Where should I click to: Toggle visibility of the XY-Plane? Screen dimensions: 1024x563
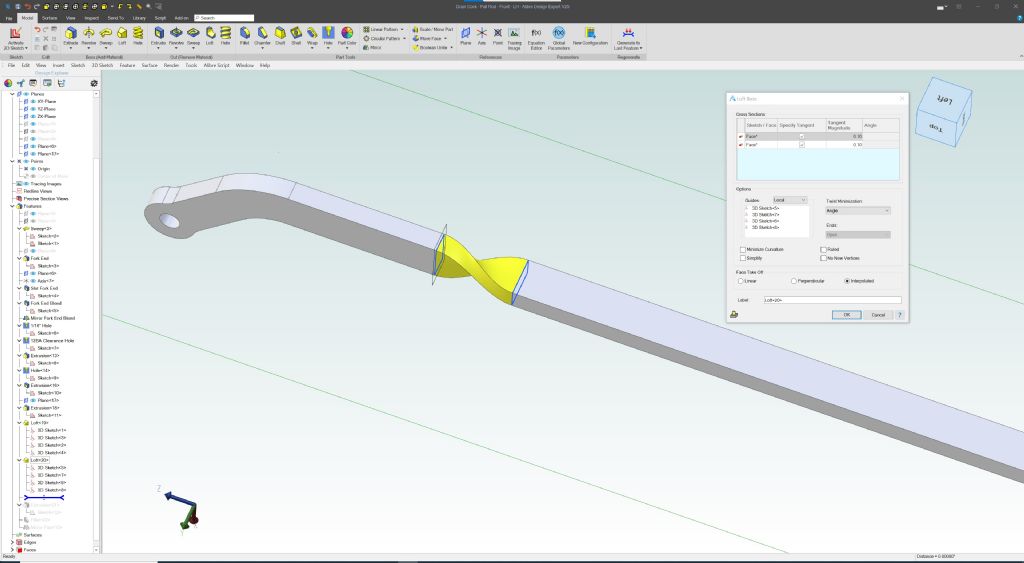[x=33, y=102]
